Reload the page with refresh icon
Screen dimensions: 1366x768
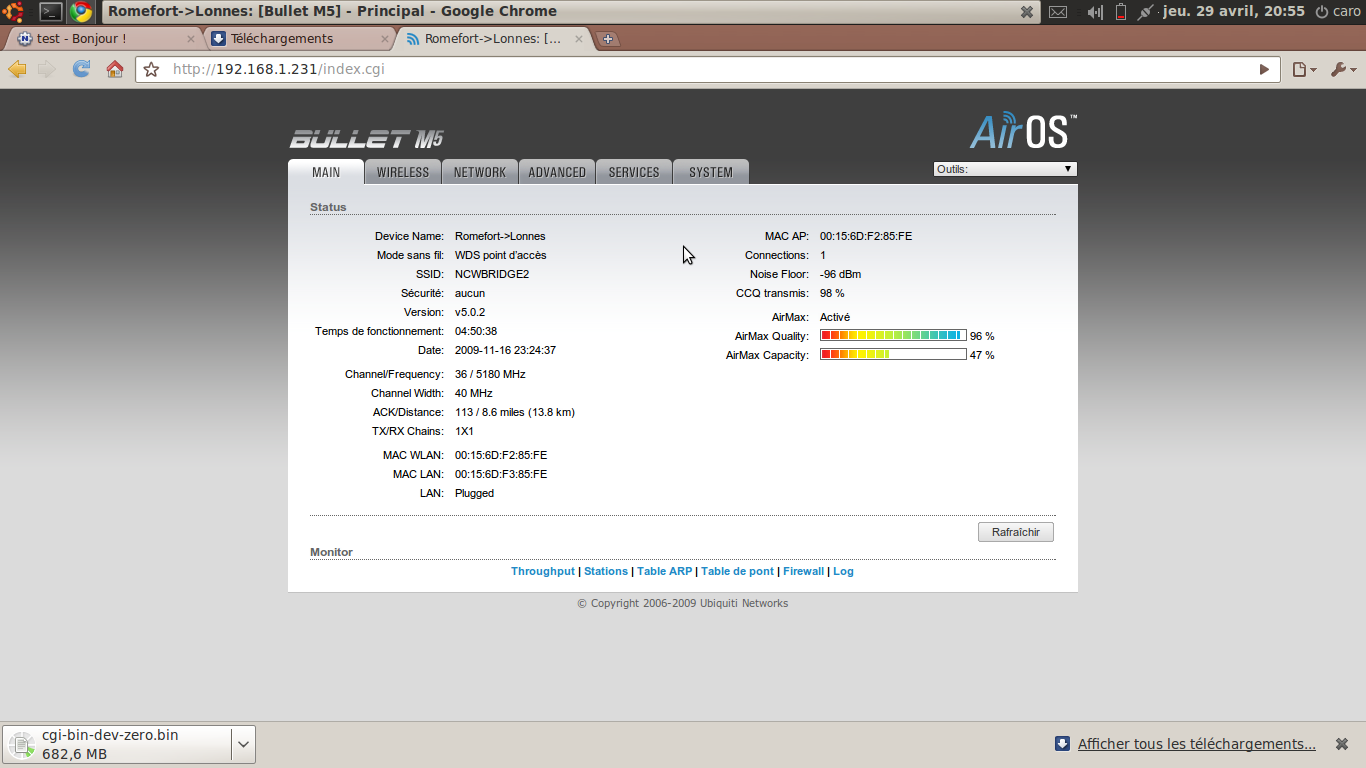(x=81, y=69)
